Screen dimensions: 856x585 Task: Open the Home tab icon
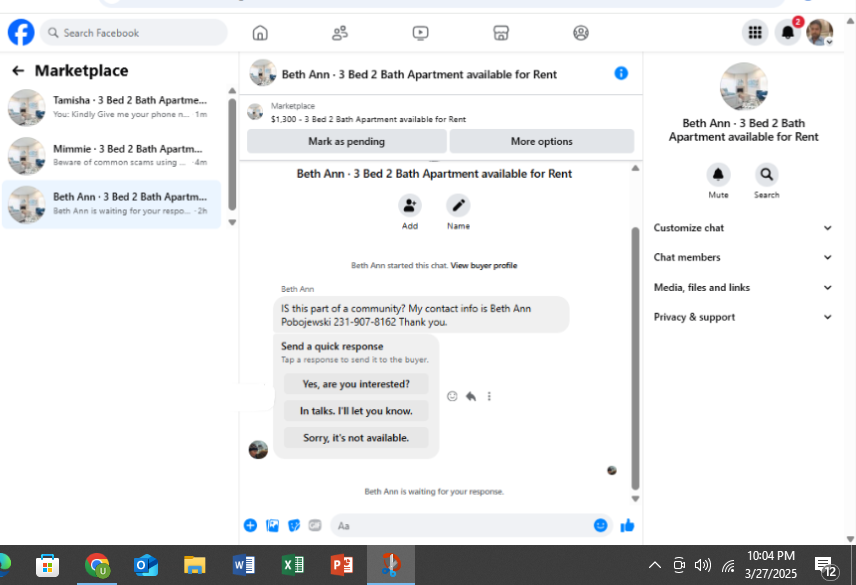coord(260,33)
